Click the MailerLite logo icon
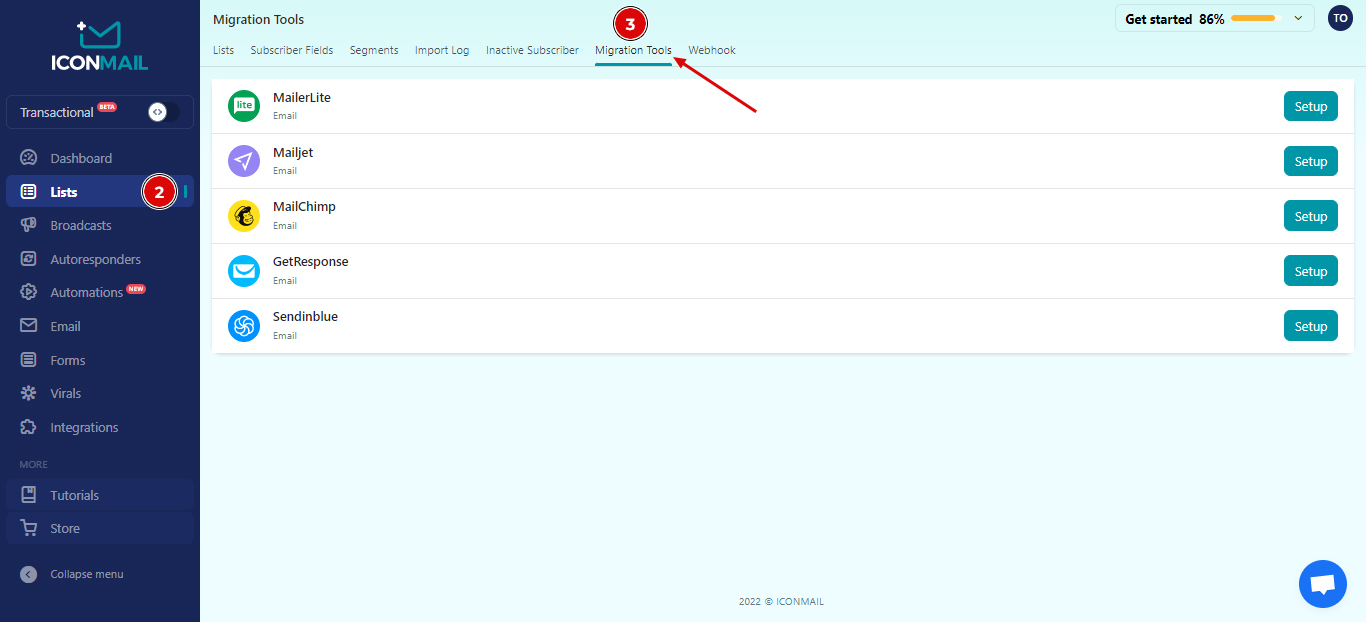 tap(244, 106)
